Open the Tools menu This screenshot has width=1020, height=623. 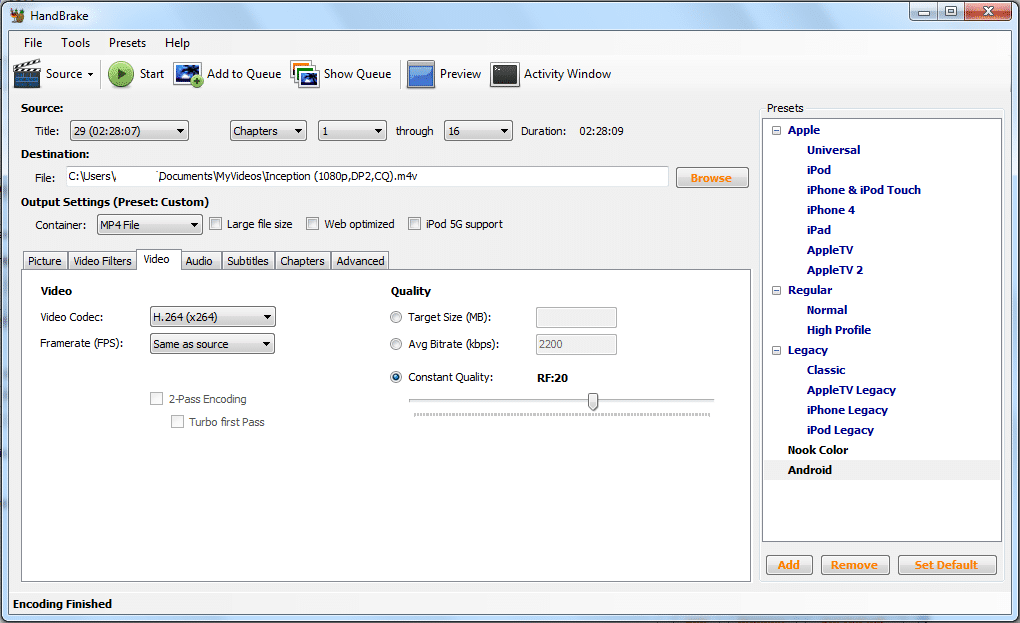coord(75,43)
